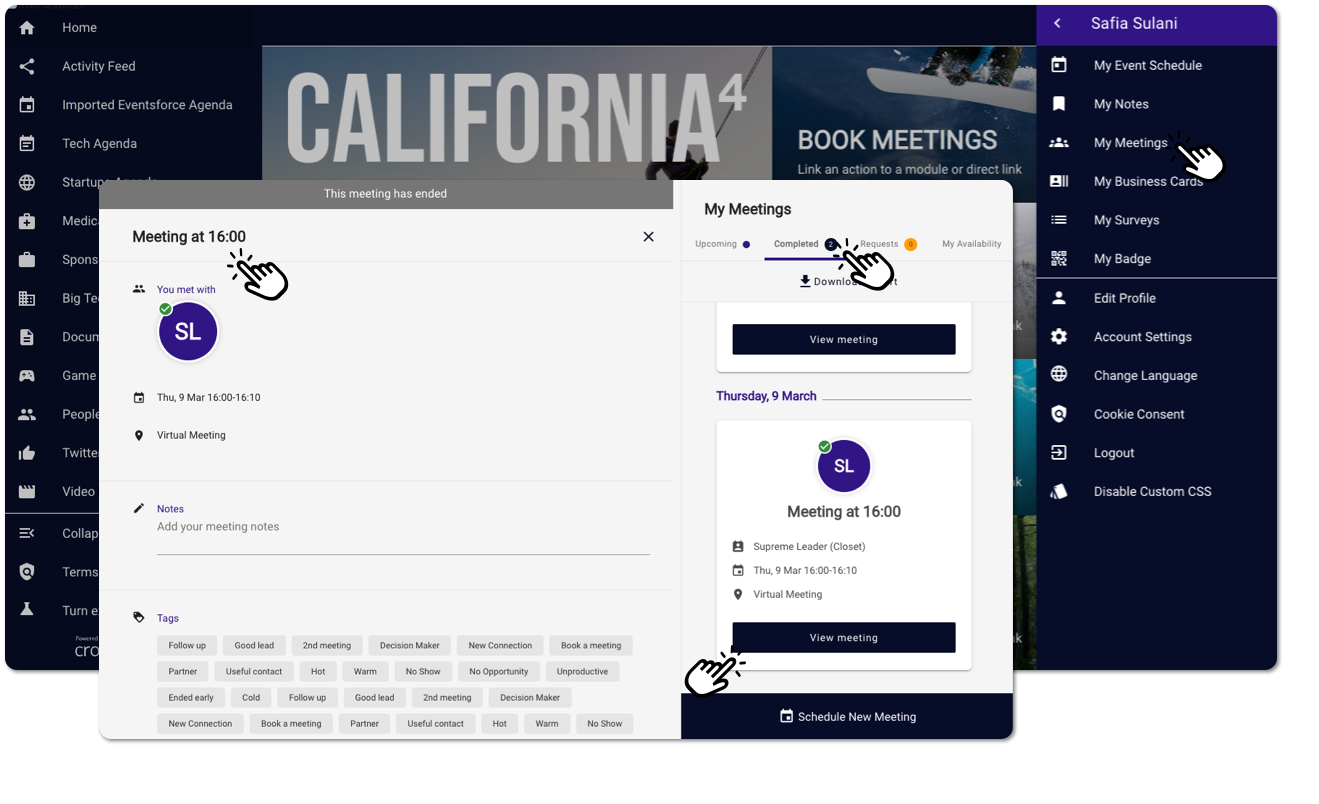Click the Change Language globe icon
1319x804 pixels.
pos(1059,375)
